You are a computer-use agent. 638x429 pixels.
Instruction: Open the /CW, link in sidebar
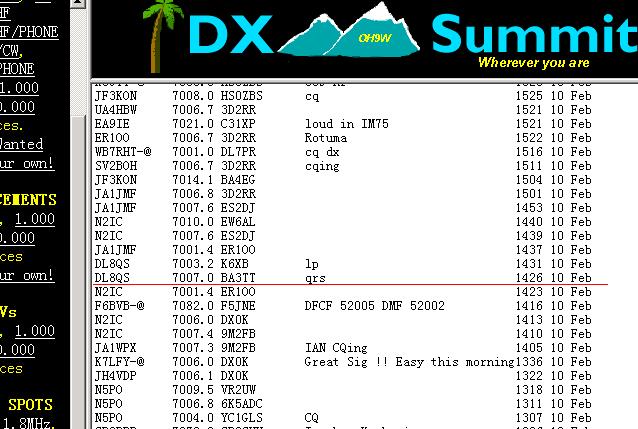11,50
